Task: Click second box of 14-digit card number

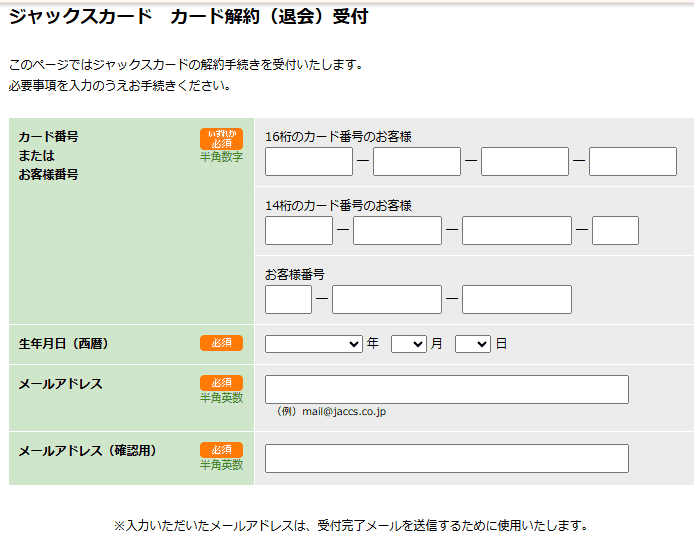Action: [x=397, y=231]
